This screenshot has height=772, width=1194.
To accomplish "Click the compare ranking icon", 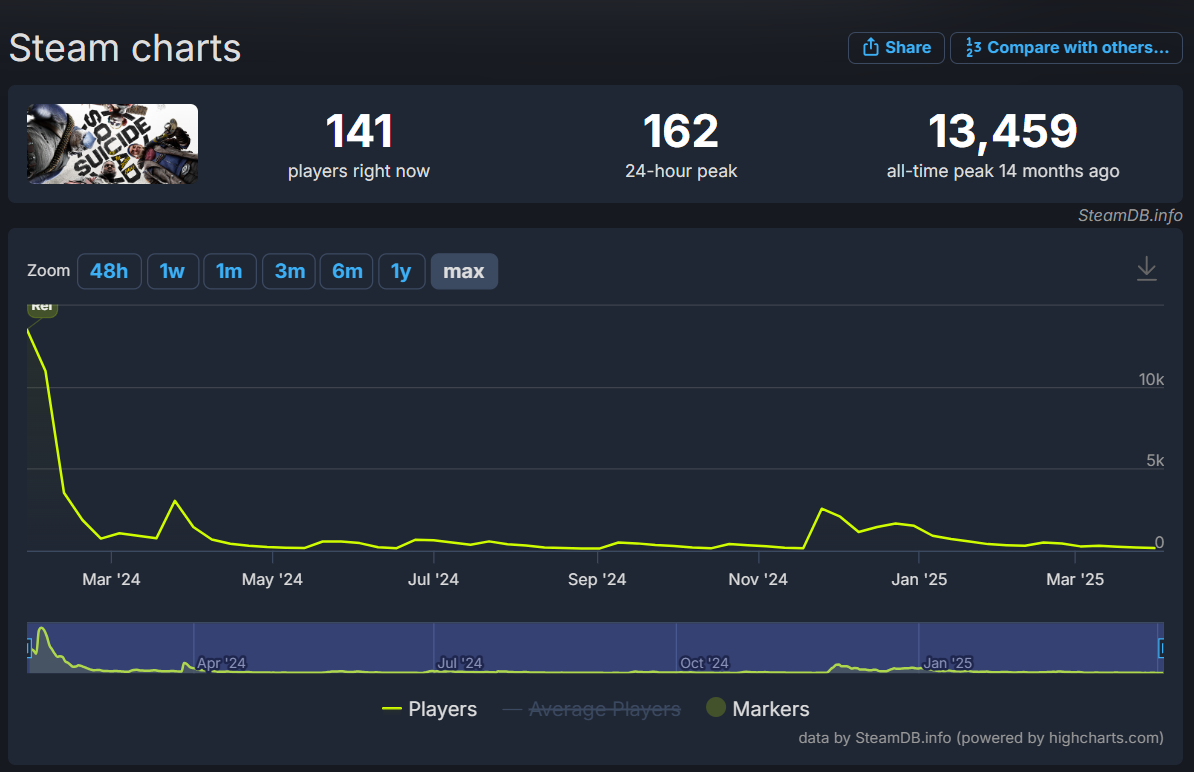I will [x=973, y=47].
